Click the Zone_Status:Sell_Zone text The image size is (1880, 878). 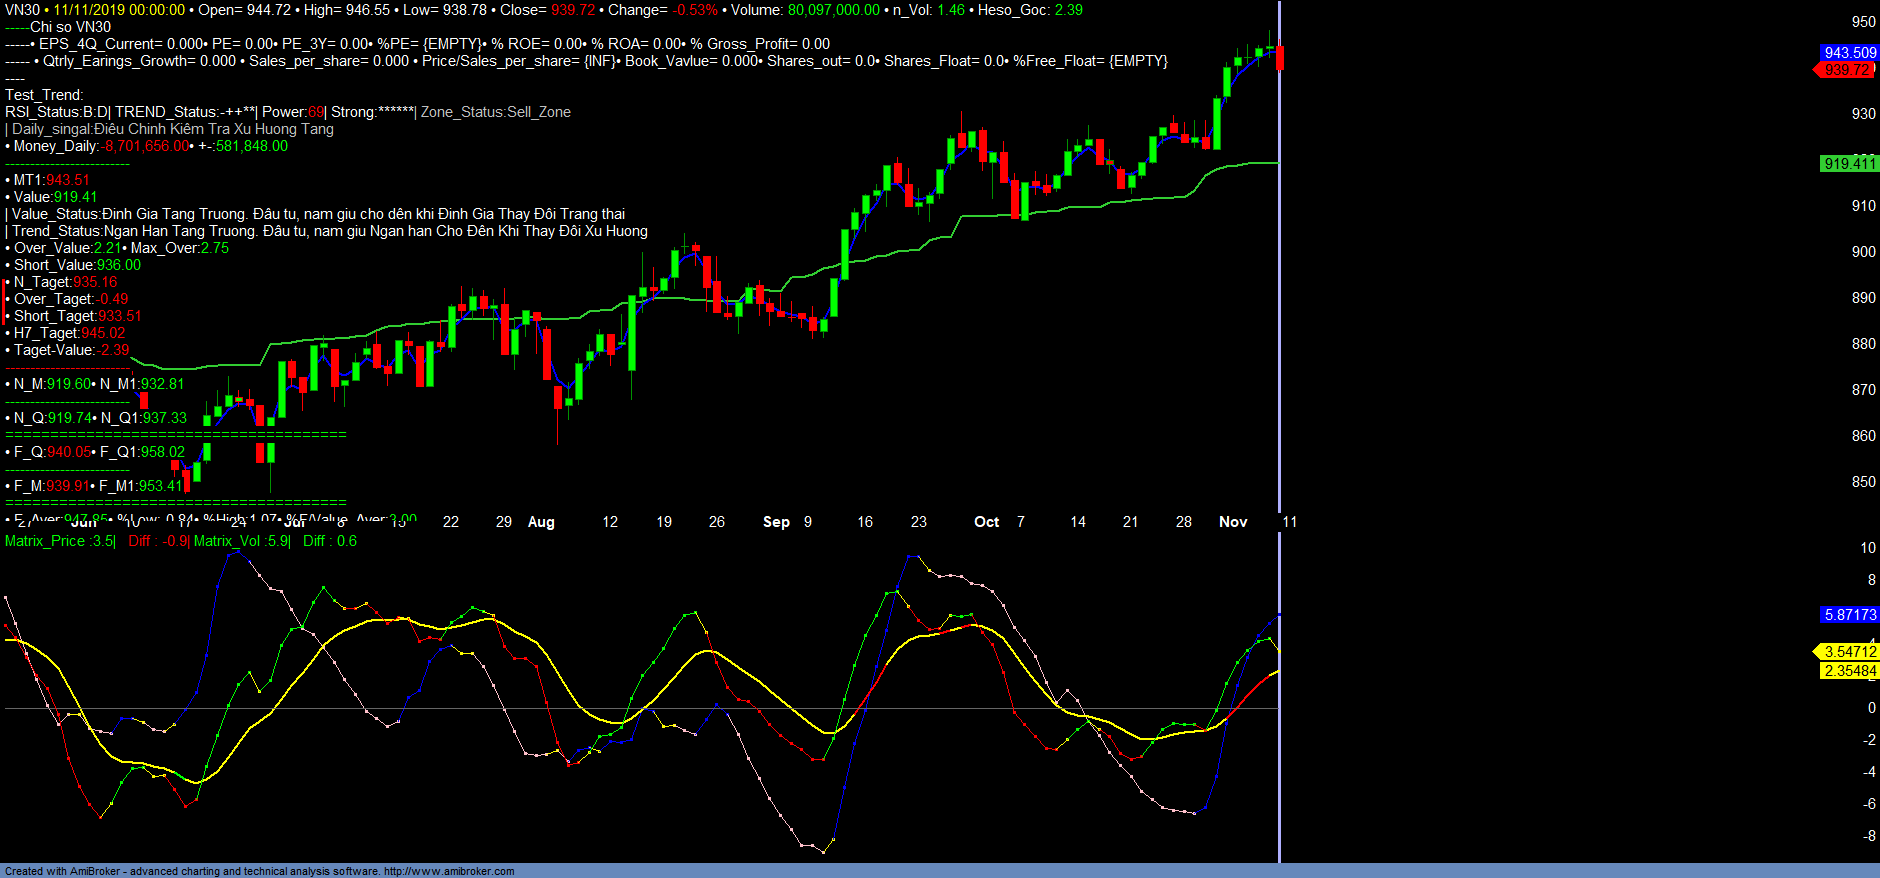click(x=495, y=112)
